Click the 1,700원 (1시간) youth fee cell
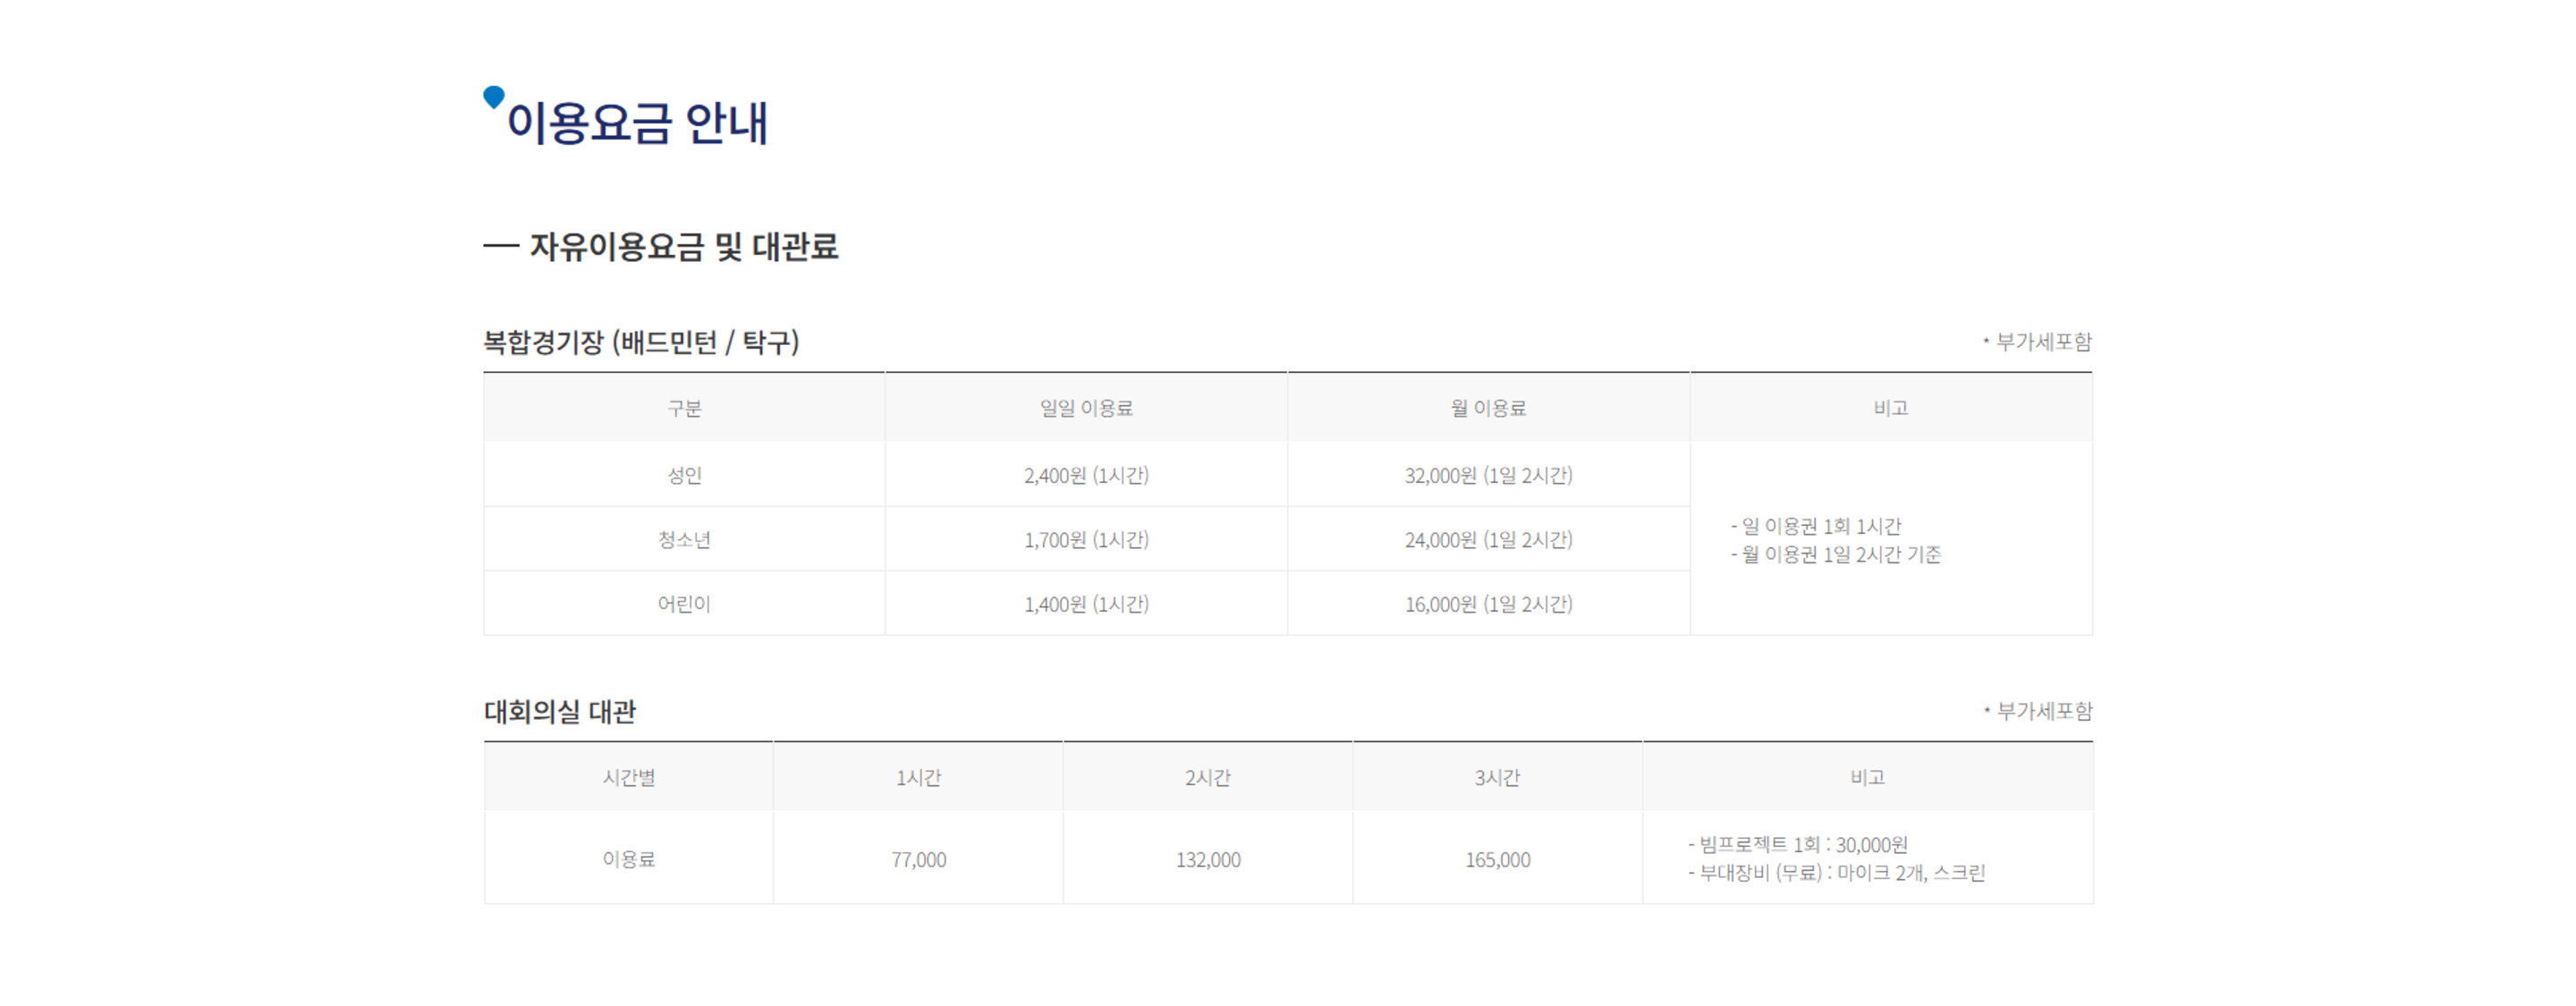 point(1086,540)
